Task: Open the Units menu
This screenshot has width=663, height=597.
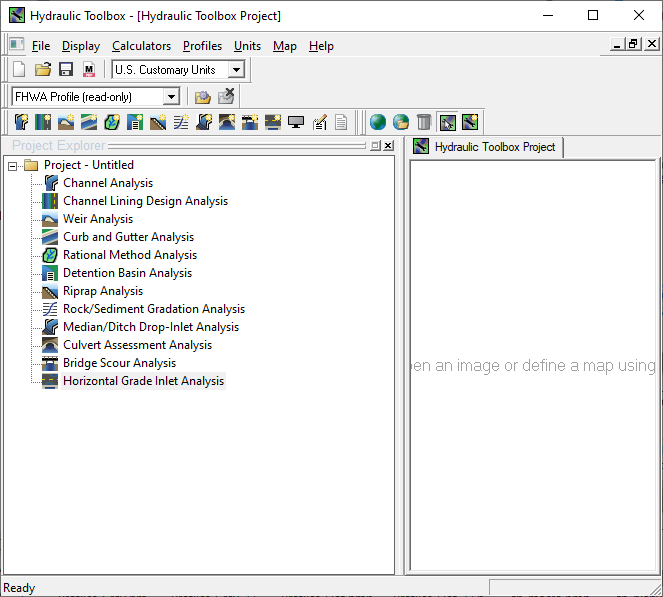Action: [x=247, y=46]
